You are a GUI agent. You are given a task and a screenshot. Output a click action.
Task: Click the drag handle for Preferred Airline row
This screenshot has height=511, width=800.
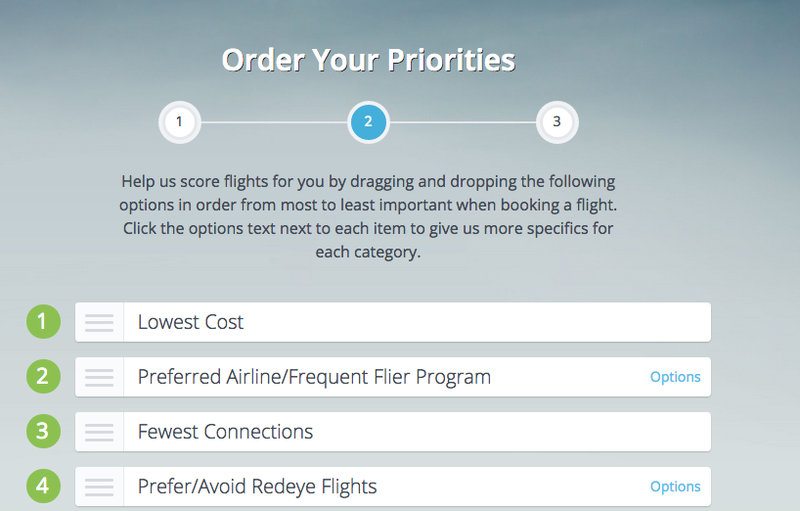(99, 377)
